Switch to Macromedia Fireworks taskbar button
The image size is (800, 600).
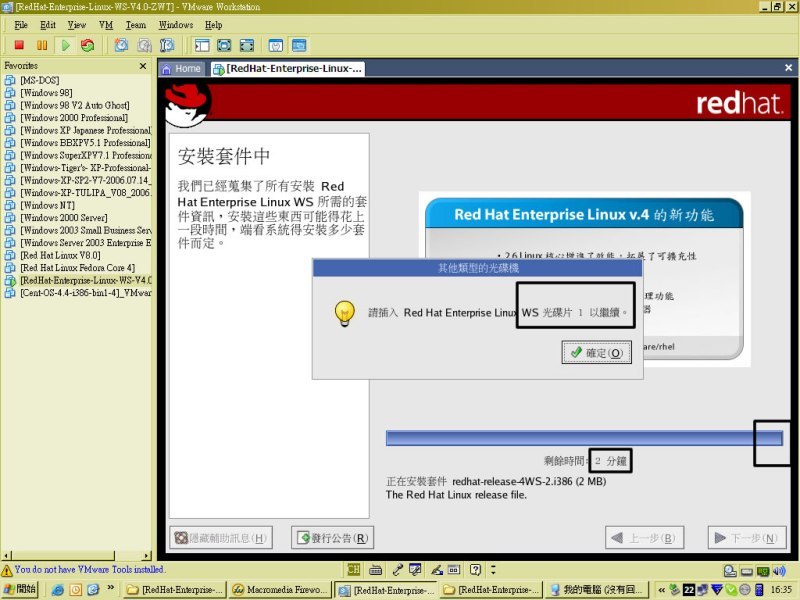pos(280,589)
